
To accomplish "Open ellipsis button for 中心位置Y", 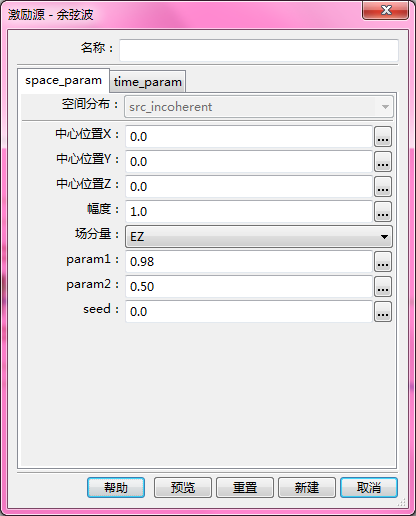I will pyautogui.click(x=383, y=162).
